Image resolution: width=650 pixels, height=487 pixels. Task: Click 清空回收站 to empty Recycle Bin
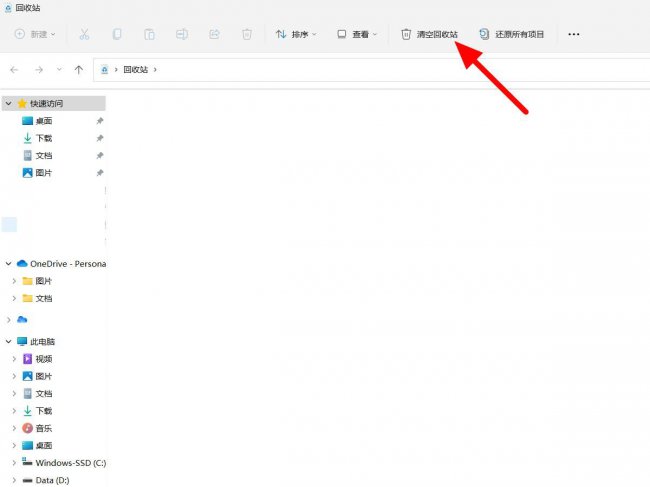pos(429,34)
